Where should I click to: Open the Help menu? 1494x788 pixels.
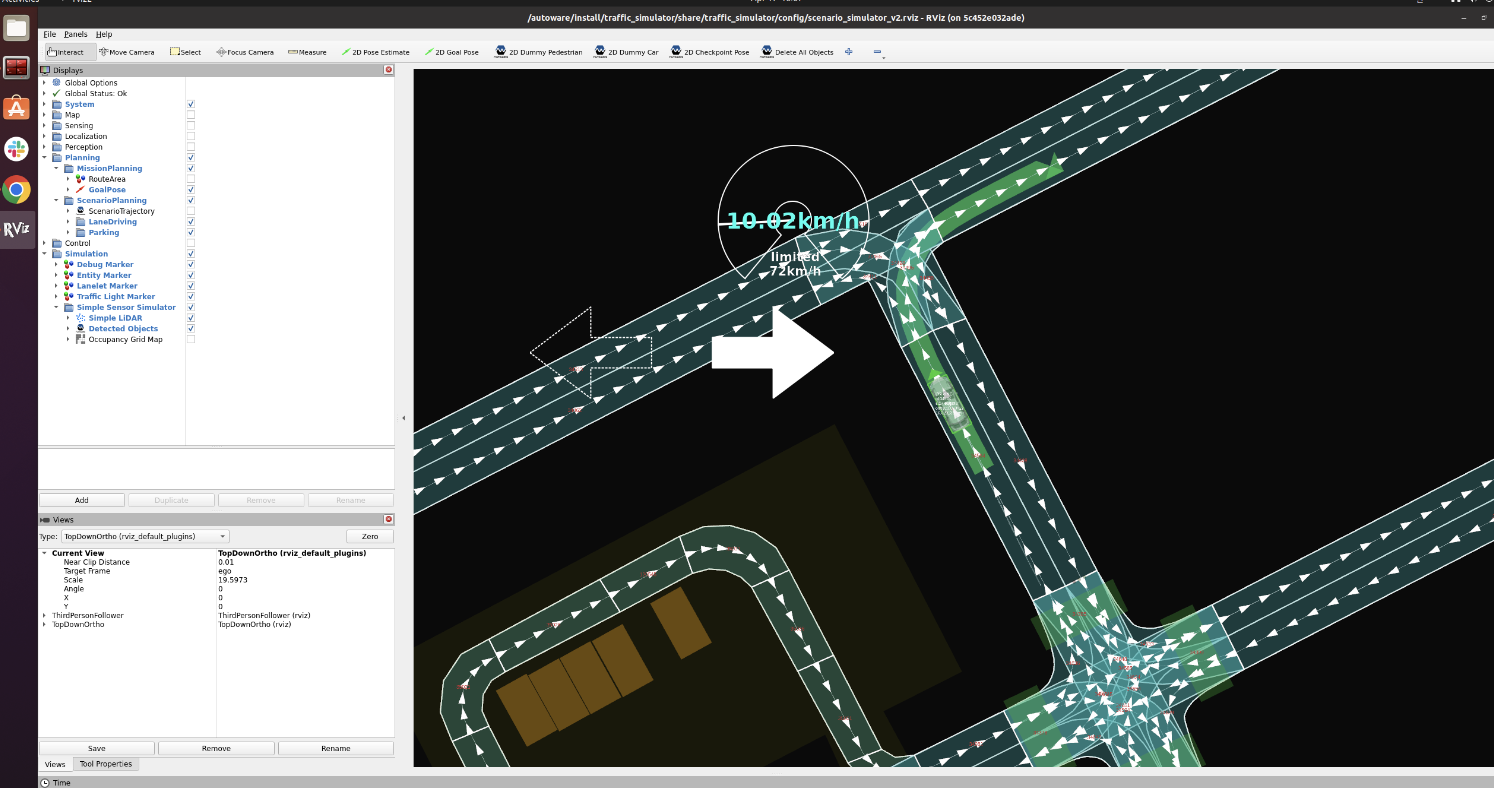point(104,34)
